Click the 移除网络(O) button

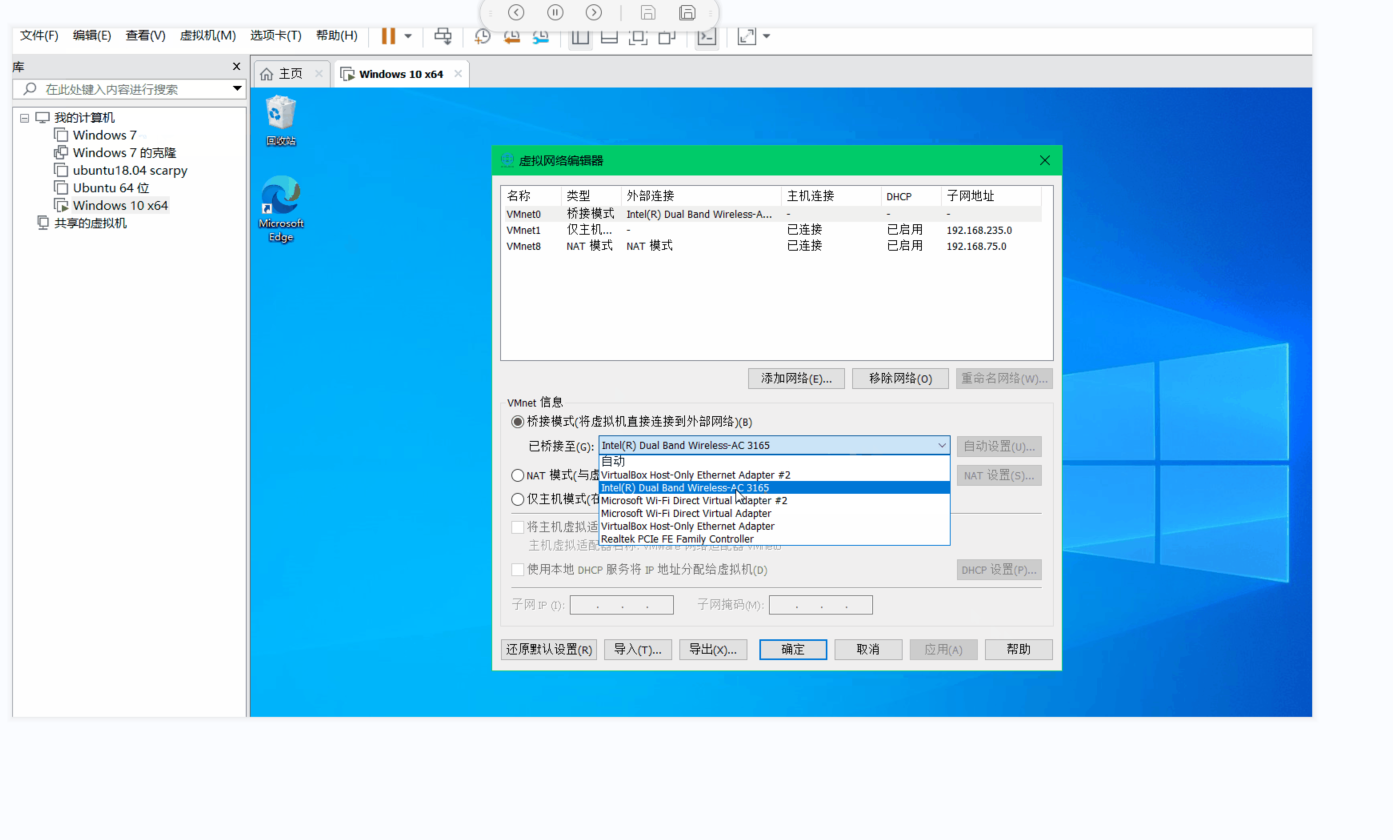pos(900,378)
